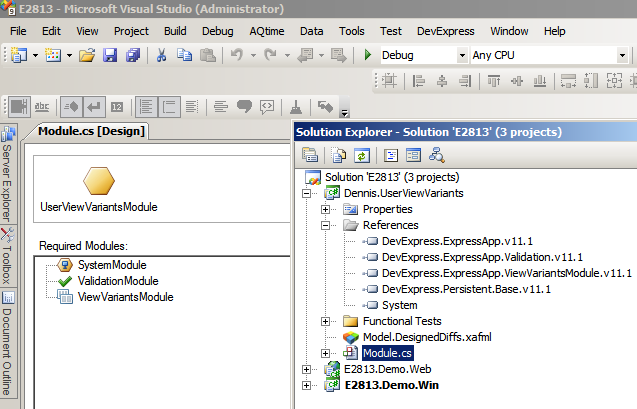
Task: Expand the Properties folder node
Action: click(325, 210)
